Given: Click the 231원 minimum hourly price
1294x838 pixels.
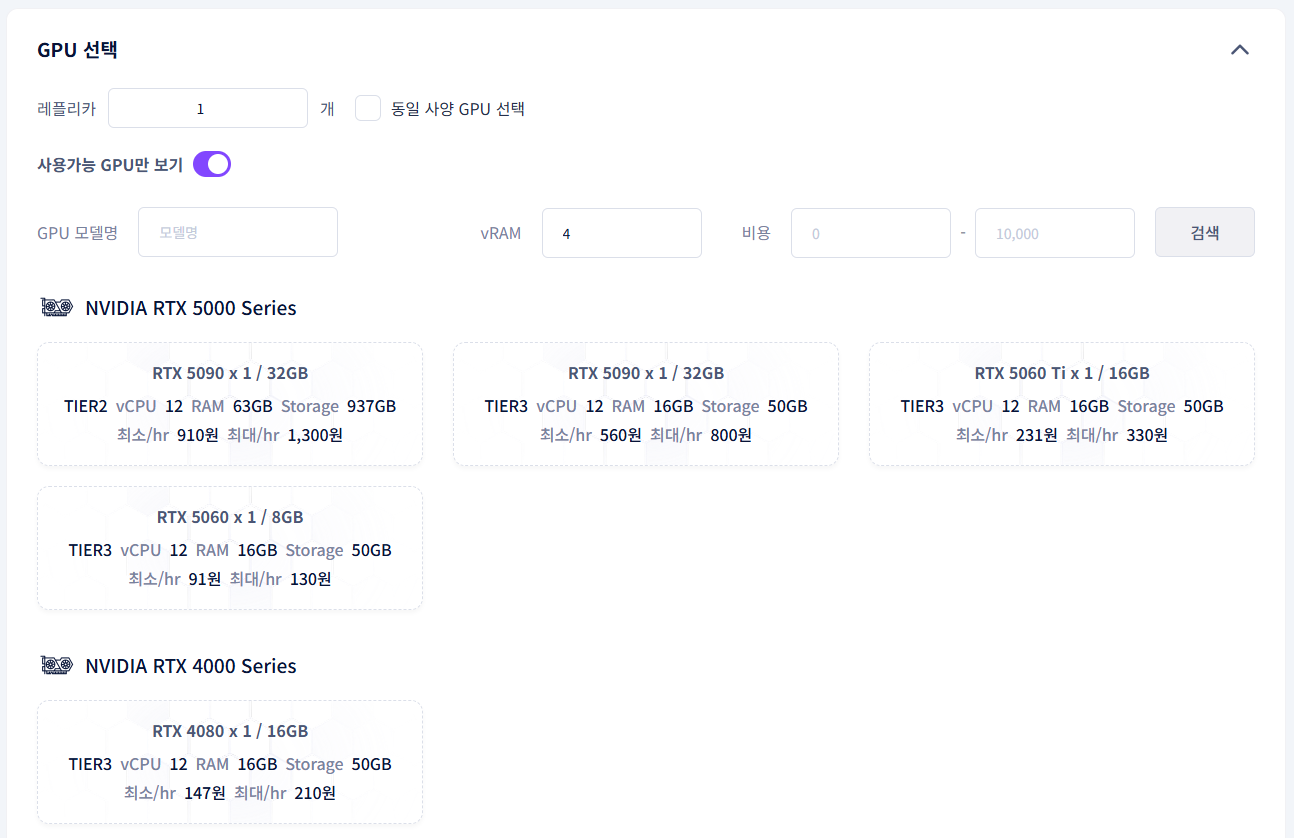Looking at the screenshot, I should tap(1035, 435).
